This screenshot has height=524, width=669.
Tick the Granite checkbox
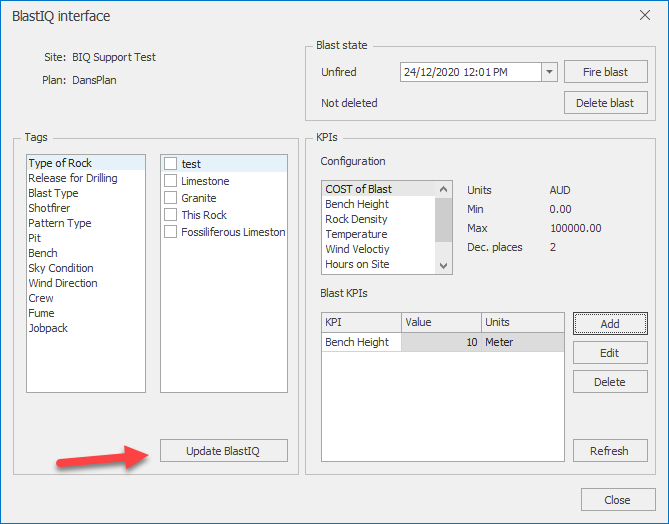pos(171,198)
